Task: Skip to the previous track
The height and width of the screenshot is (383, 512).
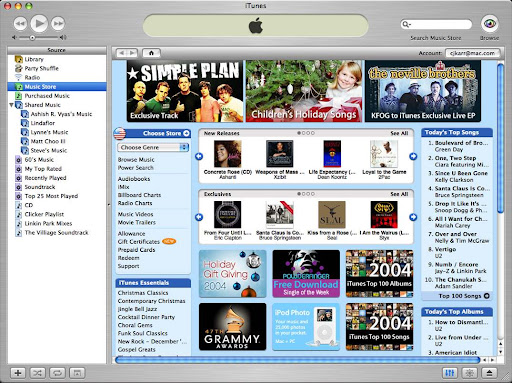Action: [x=20, y=24]
